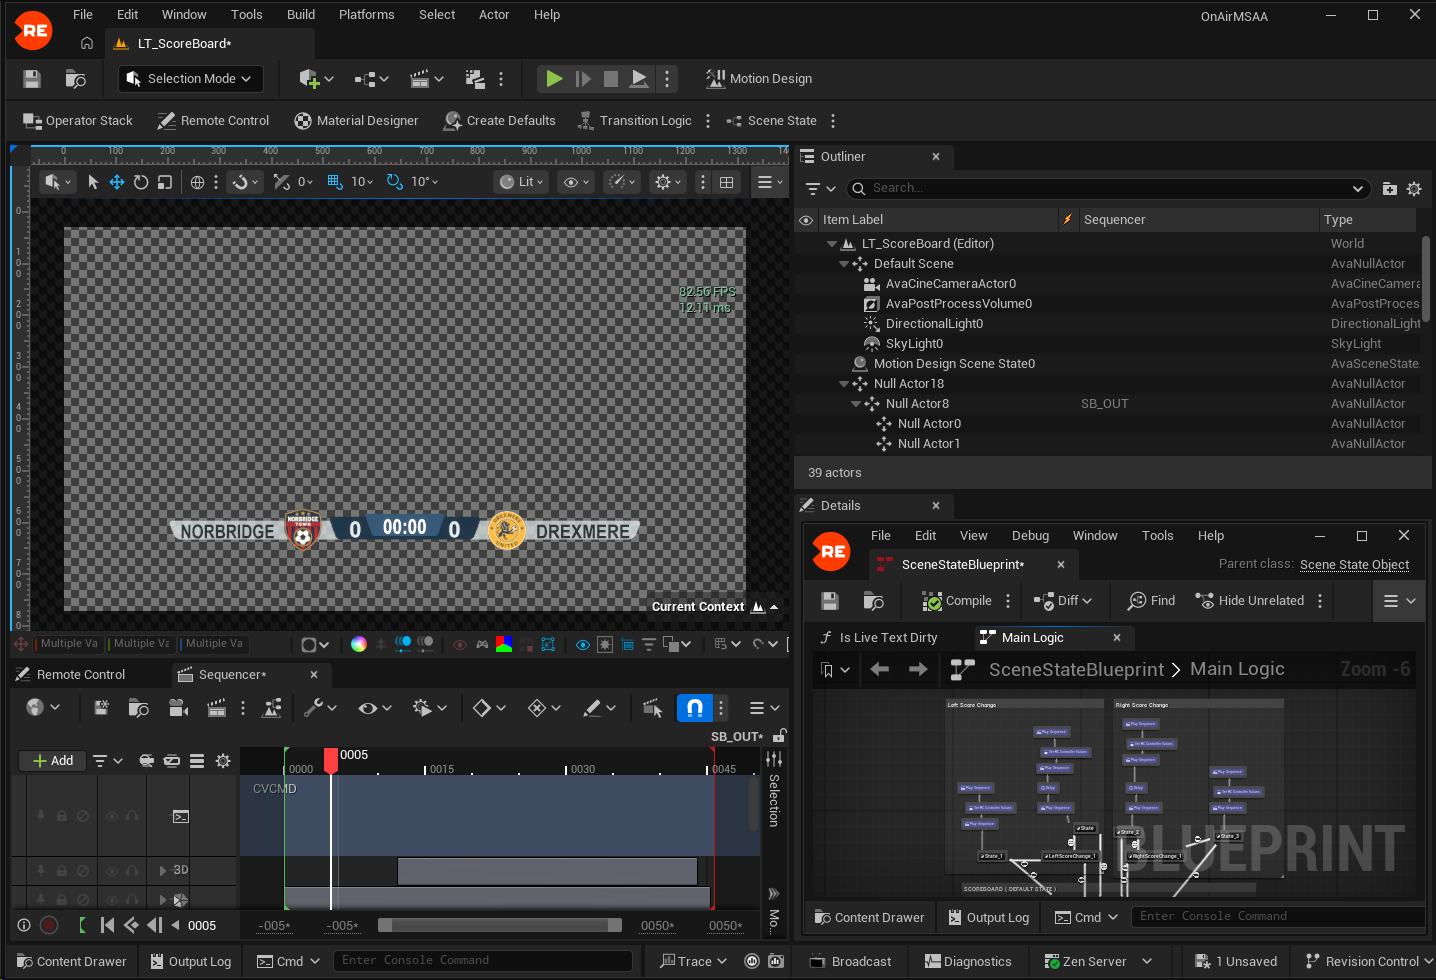Image resolution: width=1436 pixels, height=980 pixels.
Task: Open the Build menu
Action: click(x=301, y=15)
